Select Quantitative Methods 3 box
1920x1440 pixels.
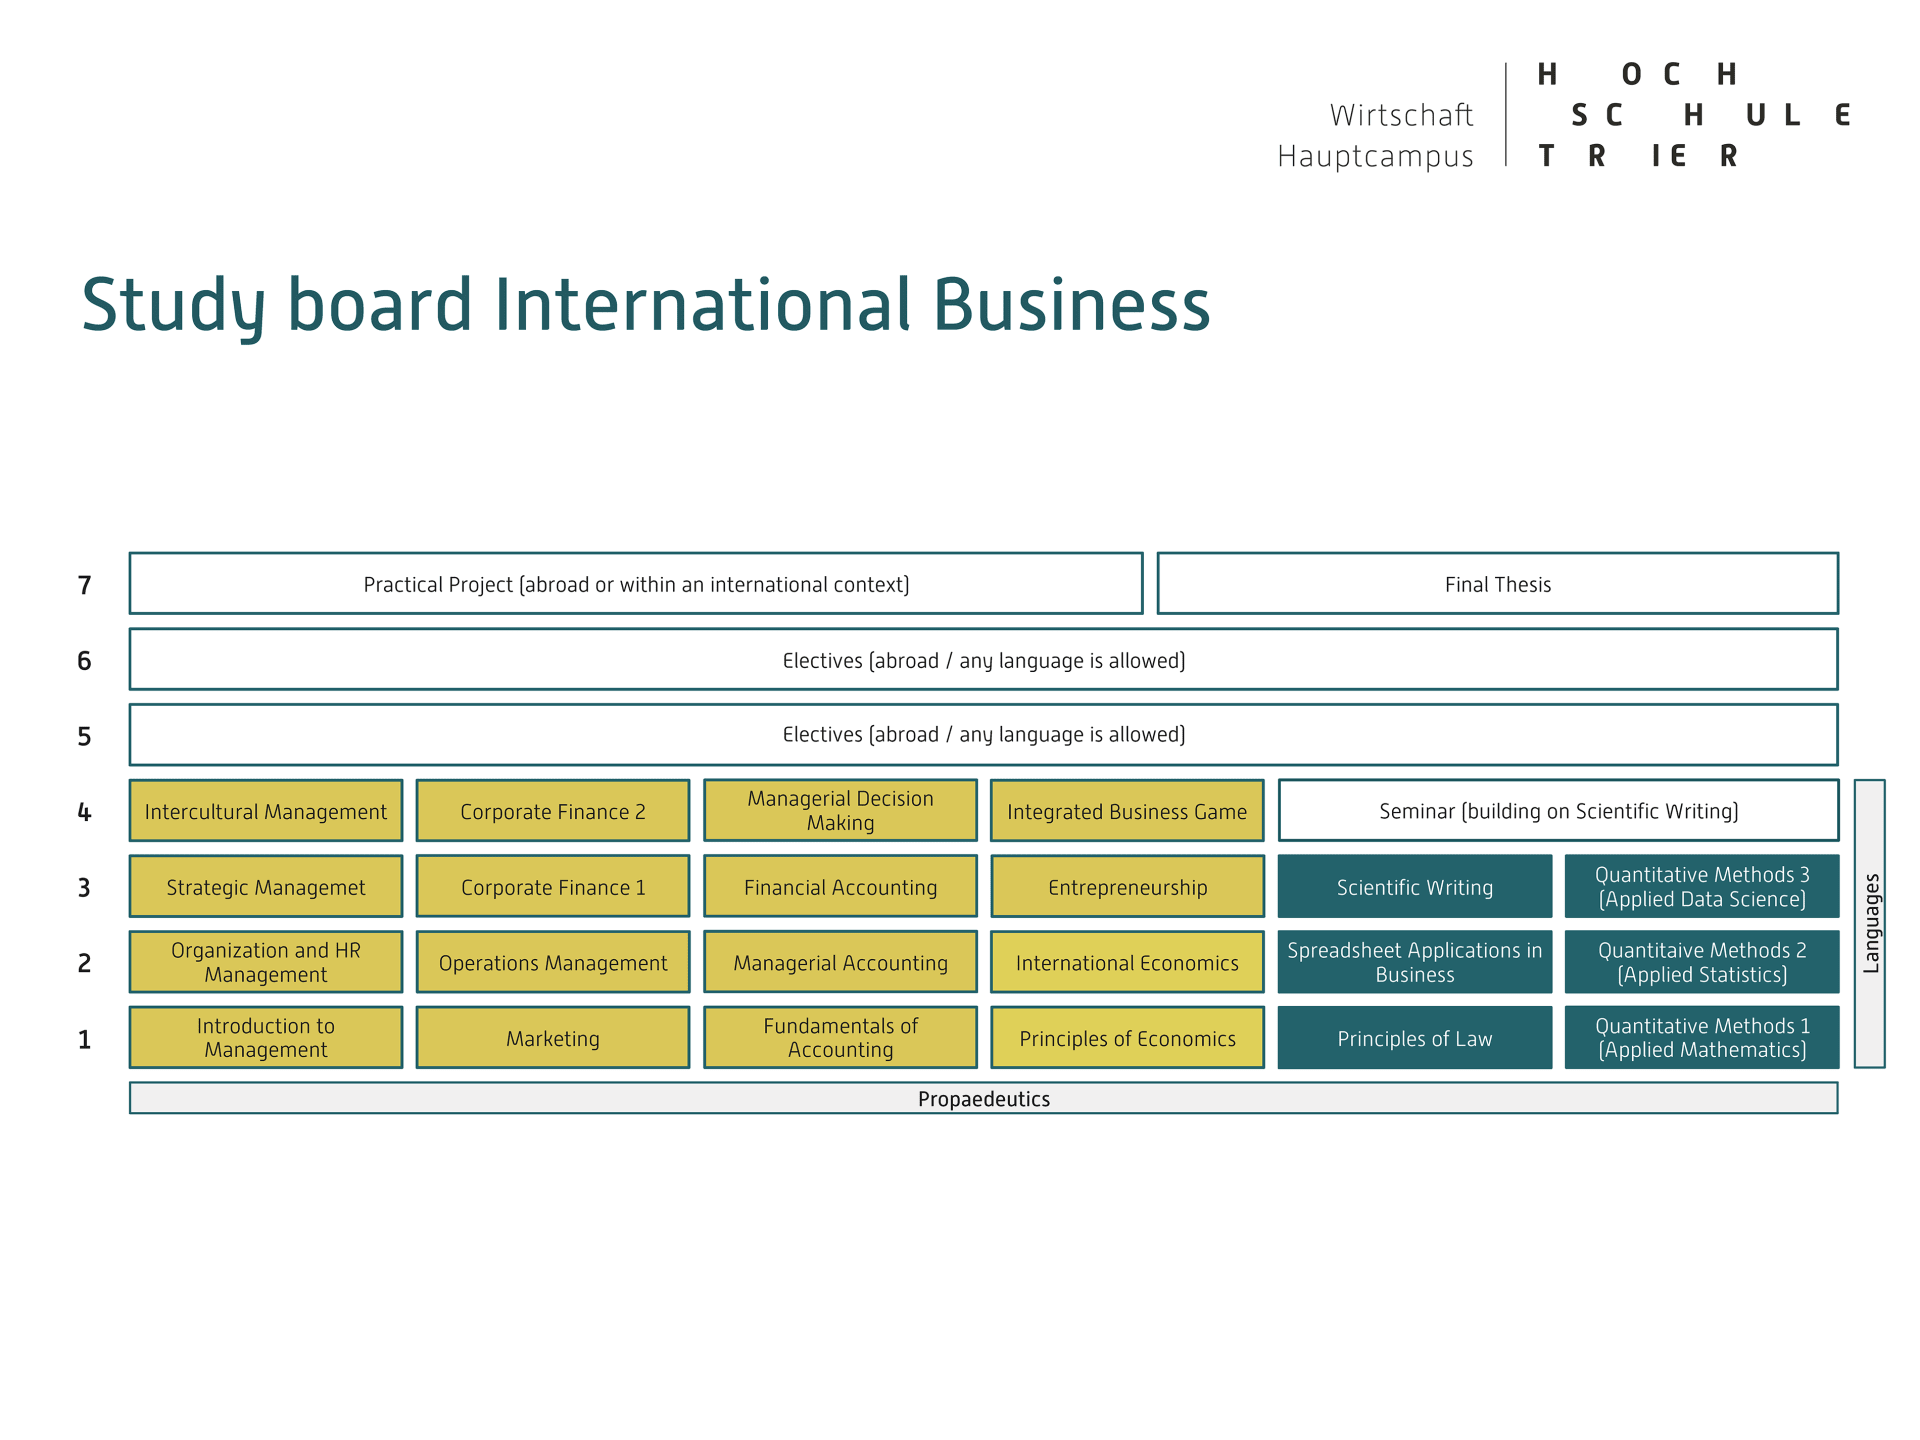(x=1701, y=887)
